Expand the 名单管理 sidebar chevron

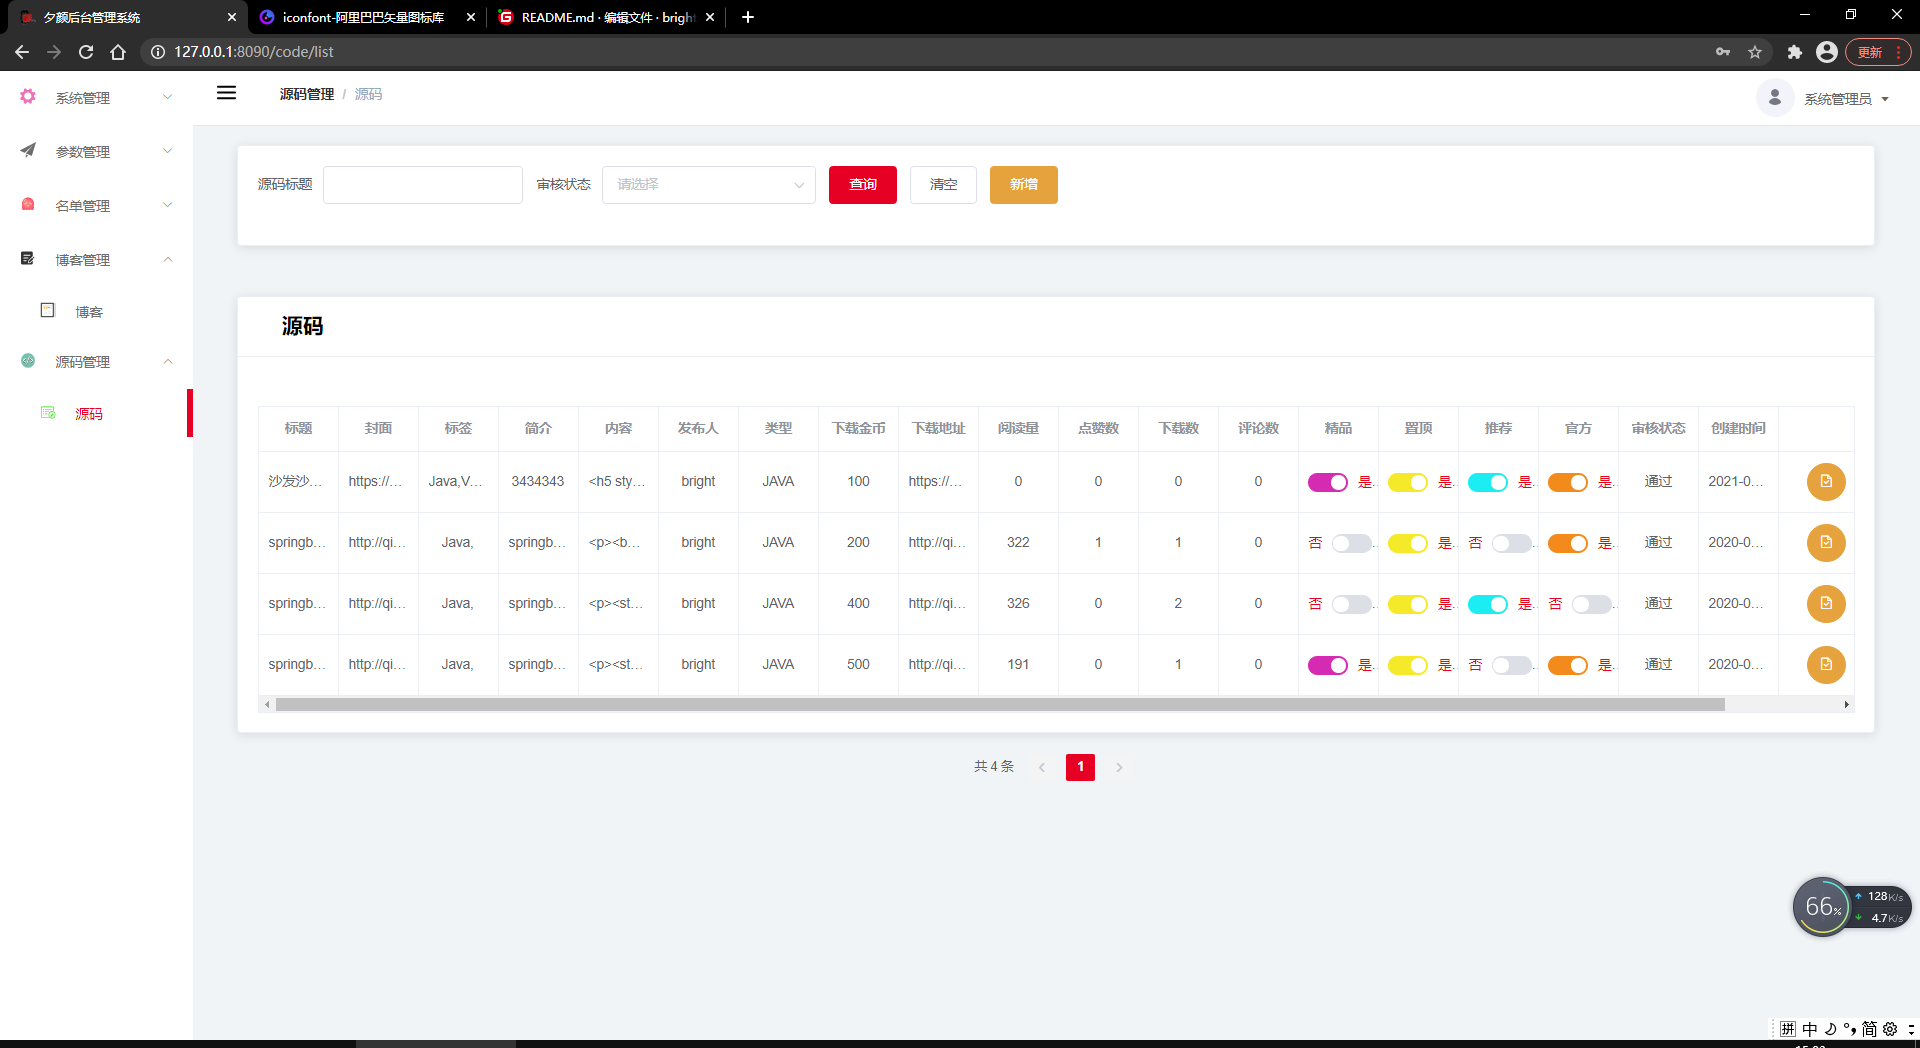coord(168,205)
